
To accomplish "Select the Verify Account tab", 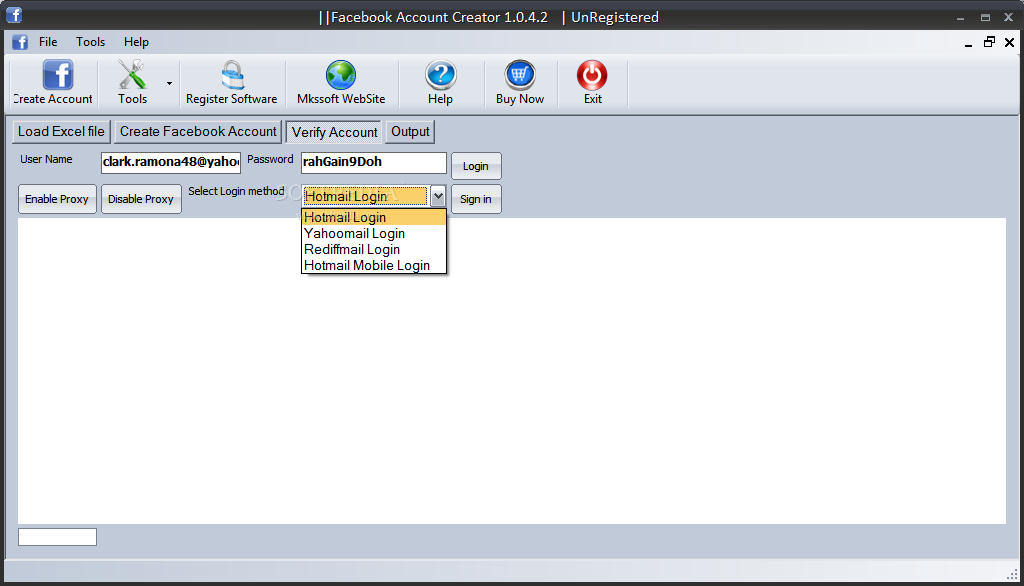I will [334, 132].
